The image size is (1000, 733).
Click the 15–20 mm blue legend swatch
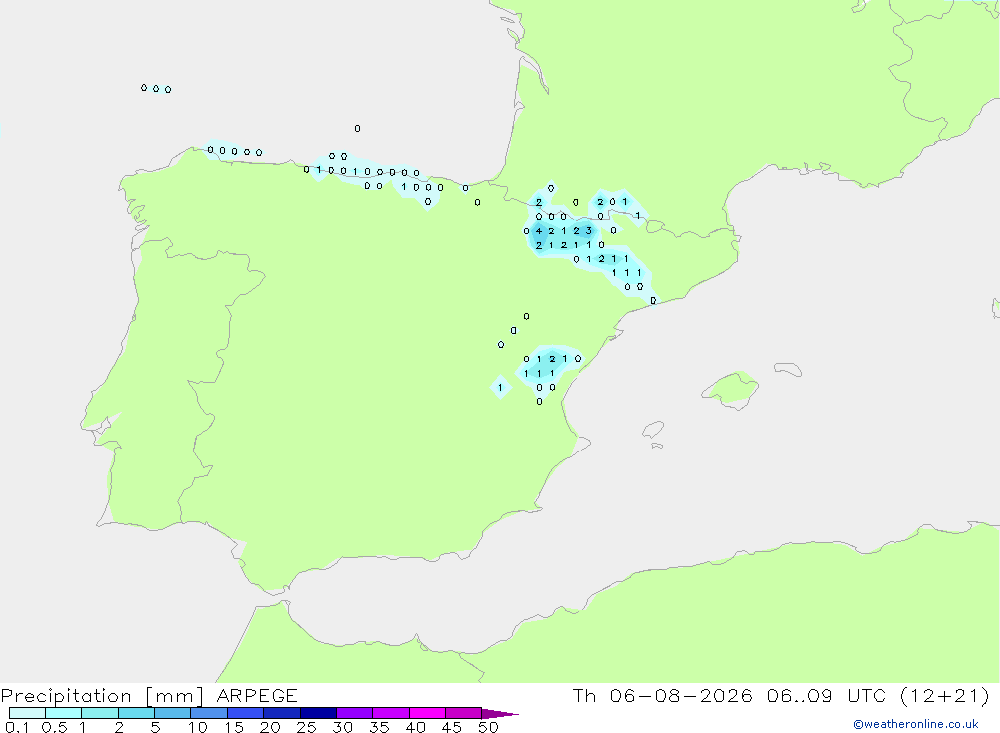coord(245,713)
